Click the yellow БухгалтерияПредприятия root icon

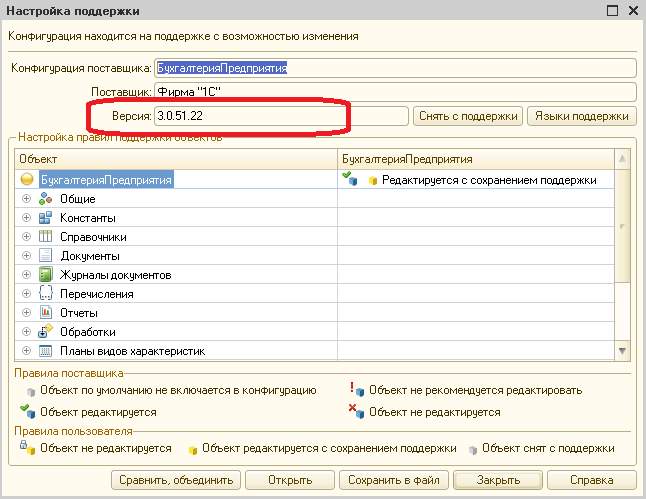coord(27,179)
